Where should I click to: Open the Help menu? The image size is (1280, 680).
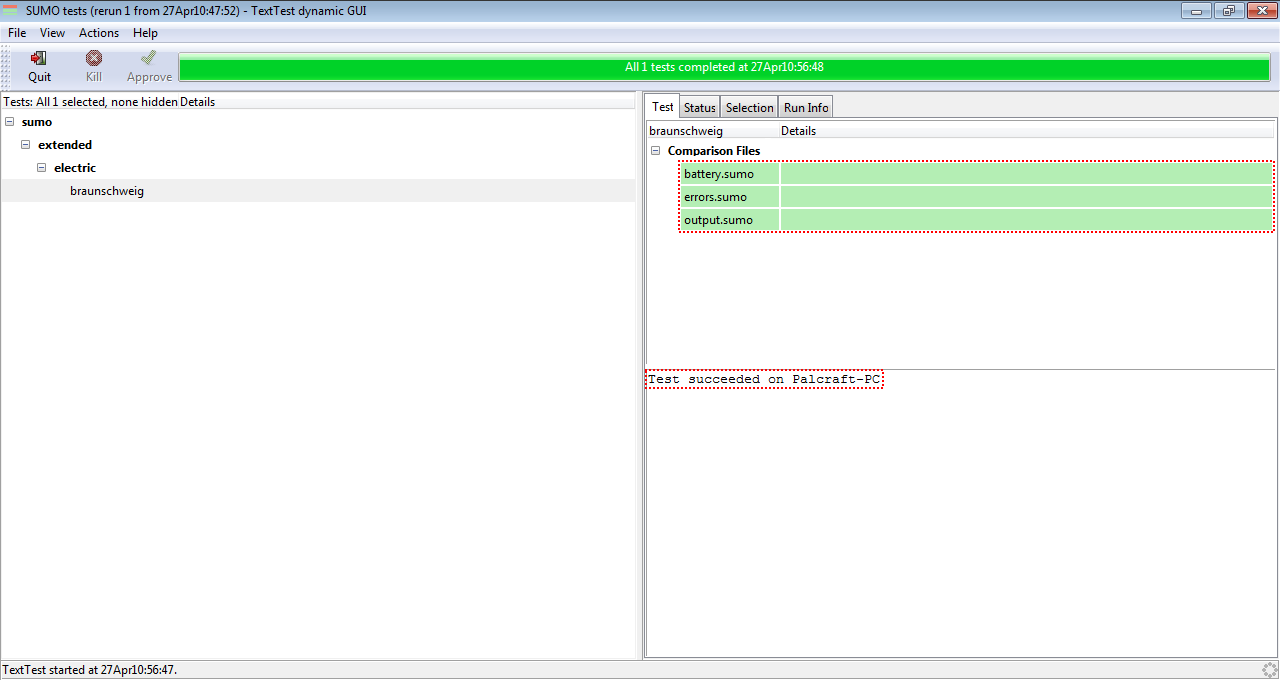point(145,33)
